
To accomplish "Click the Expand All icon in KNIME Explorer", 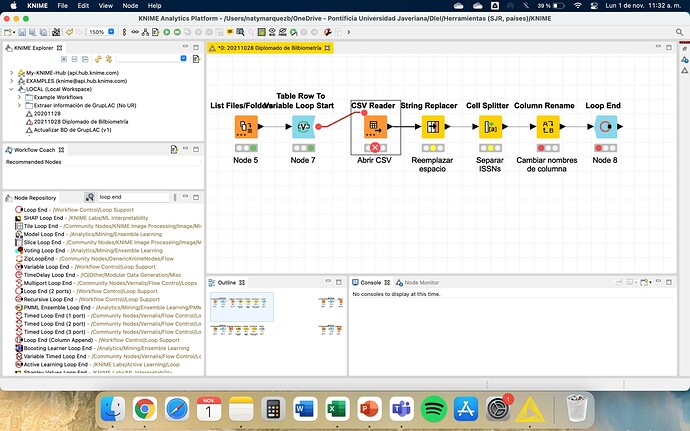I will point(64,59).
